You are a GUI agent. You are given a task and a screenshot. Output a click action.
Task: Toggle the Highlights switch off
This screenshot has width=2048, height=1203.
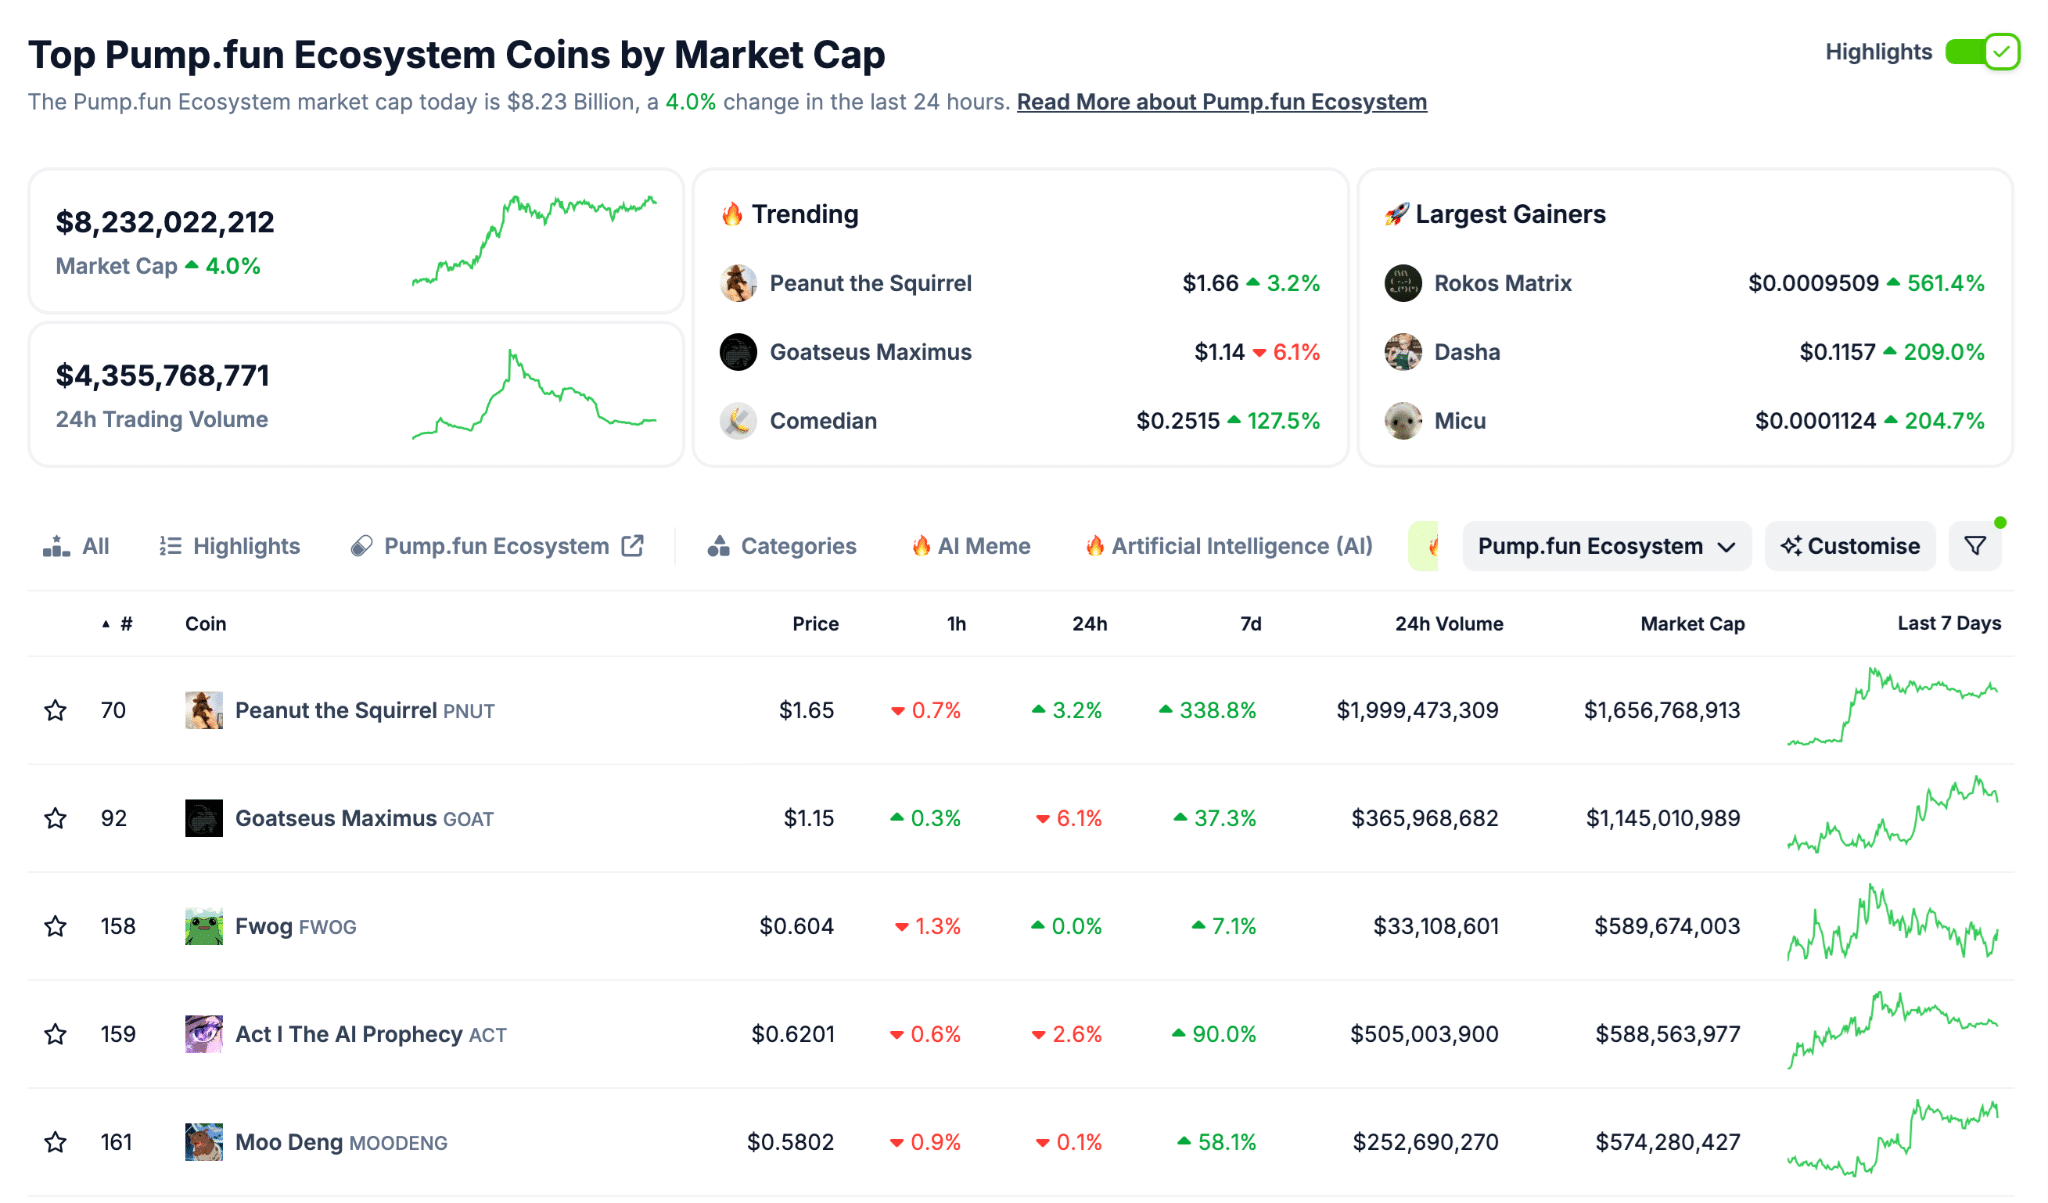pos(1983,52)
